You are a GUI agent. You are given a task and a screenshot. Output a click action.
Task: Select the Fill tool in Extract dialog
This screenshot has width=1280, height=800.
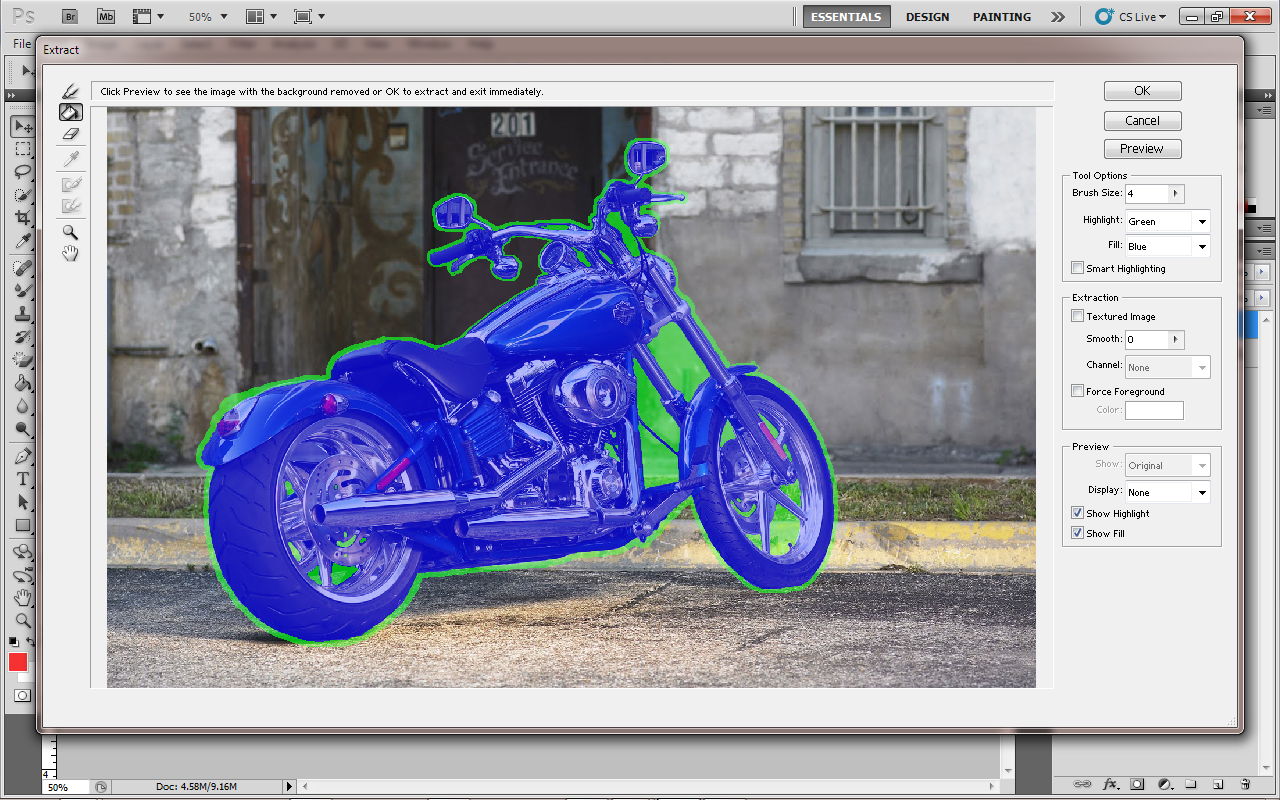click(70, 113)
